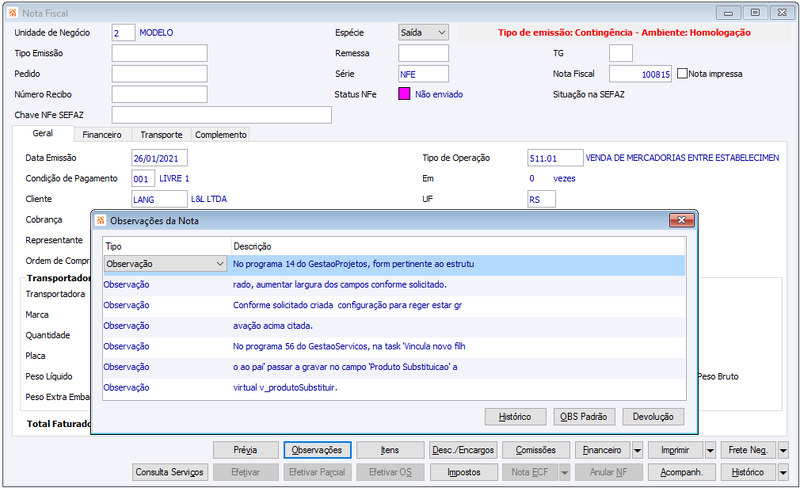This screenshot has width=800, height=488.
Task: Close the Observações da Nota dialog
Action: click(x=682, y=220)
